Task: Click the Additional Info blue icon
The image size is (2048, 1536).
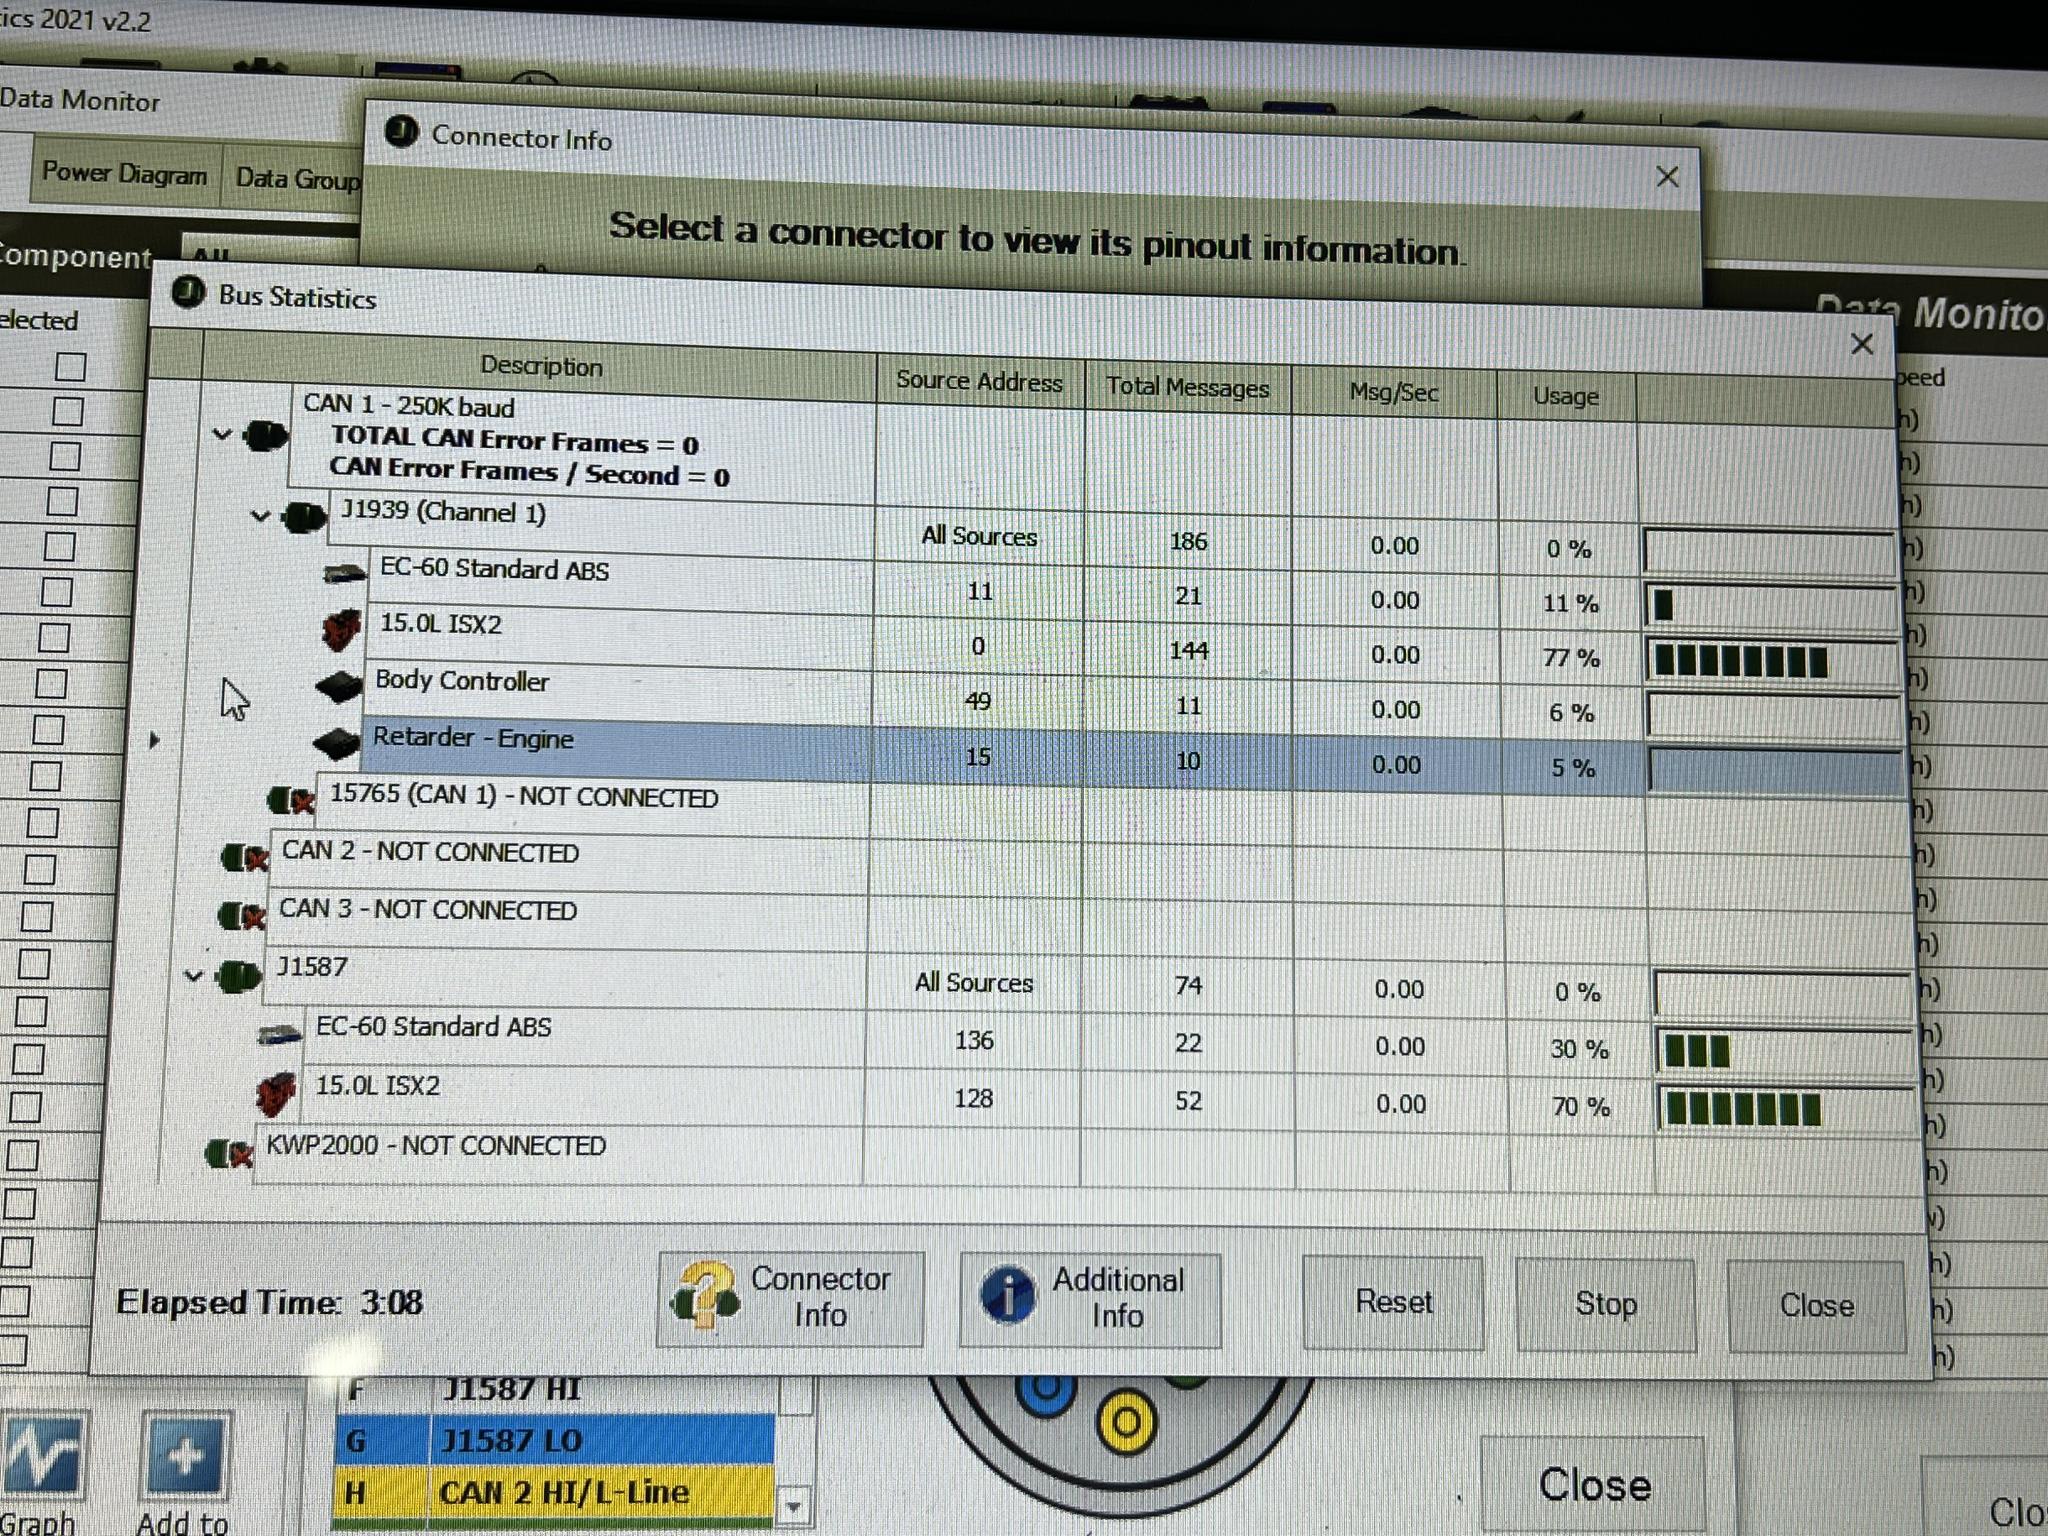Action: tap(1006, 1296)
